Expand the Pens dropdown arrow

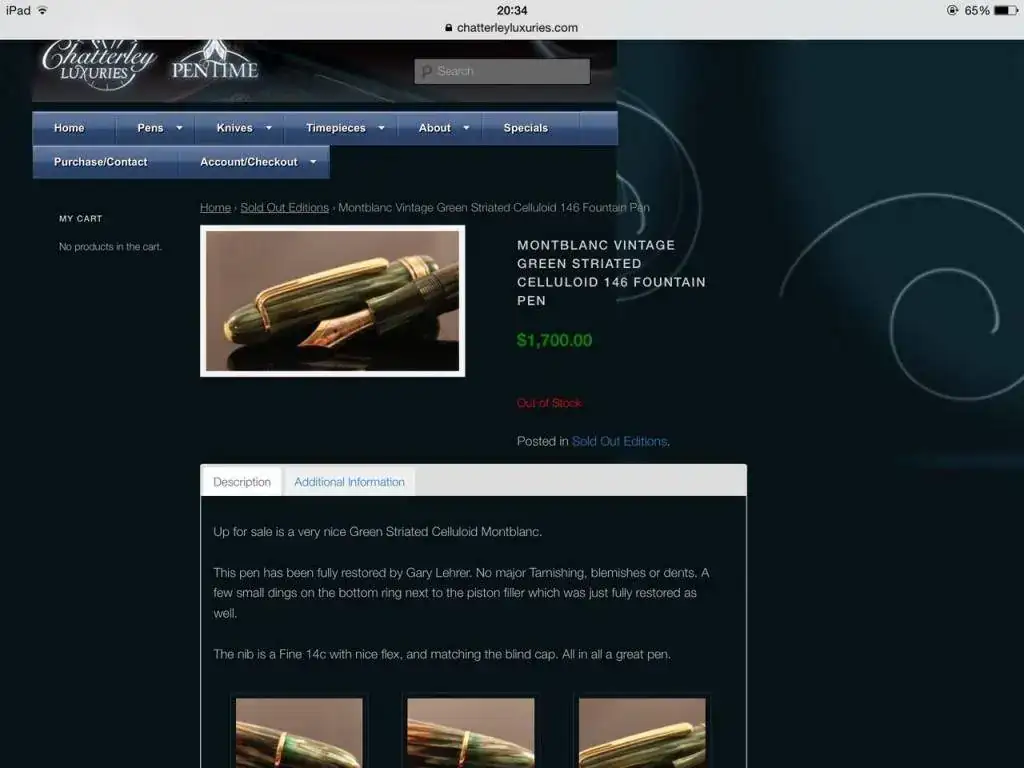pos(180,128)
